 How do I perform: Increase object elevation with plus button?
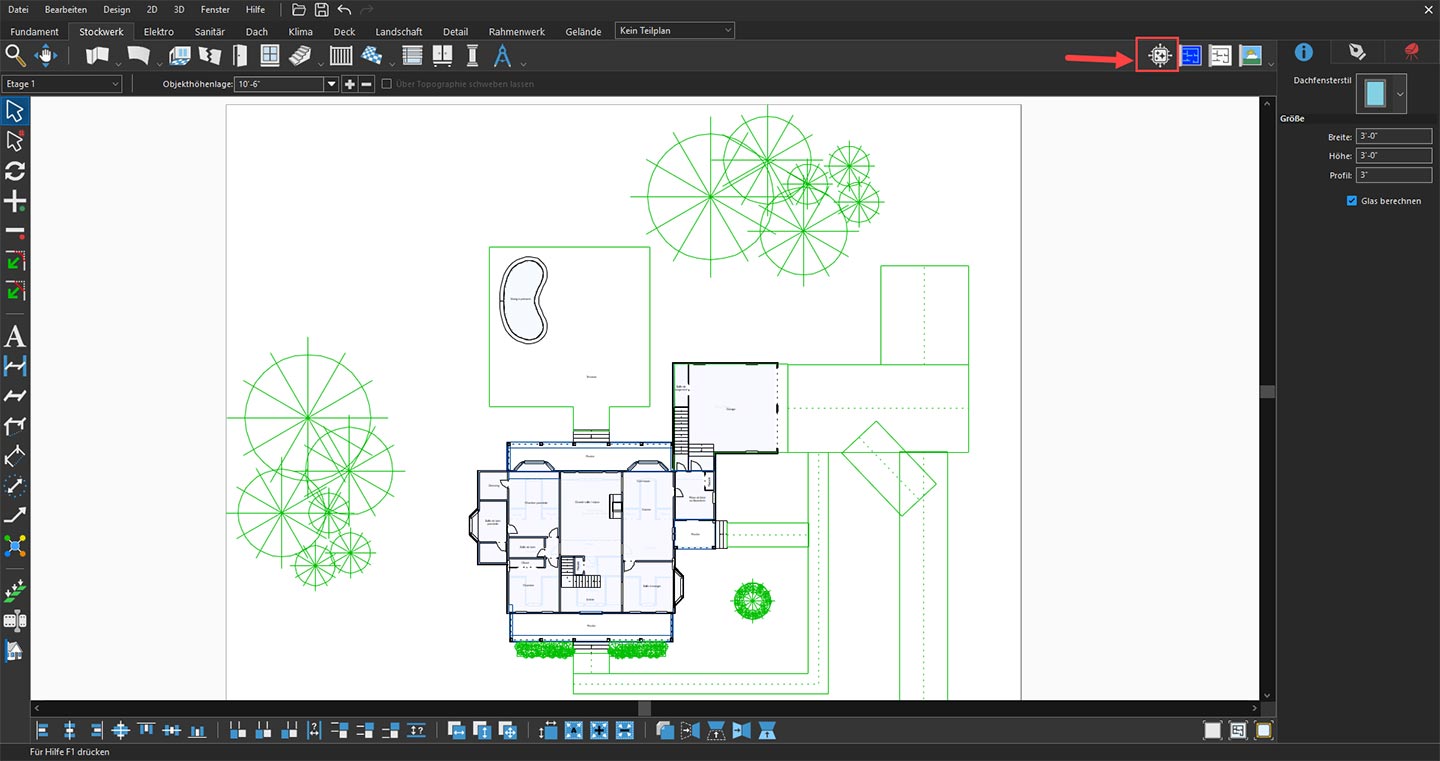pos(349,84)
